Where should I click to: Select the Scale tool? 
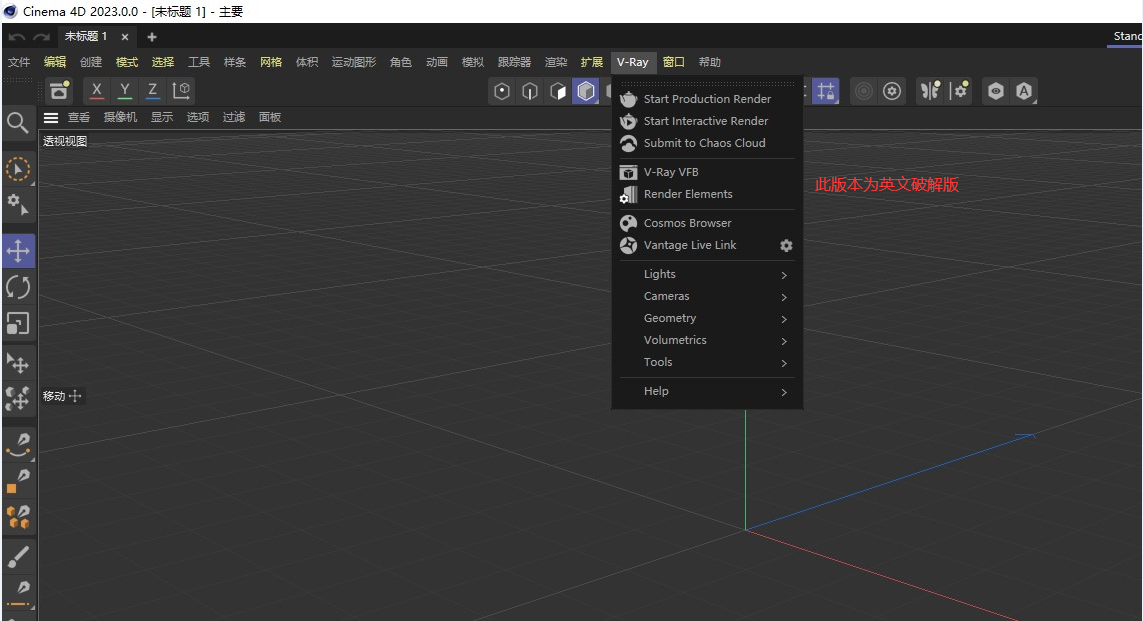(x=18, y=322)
